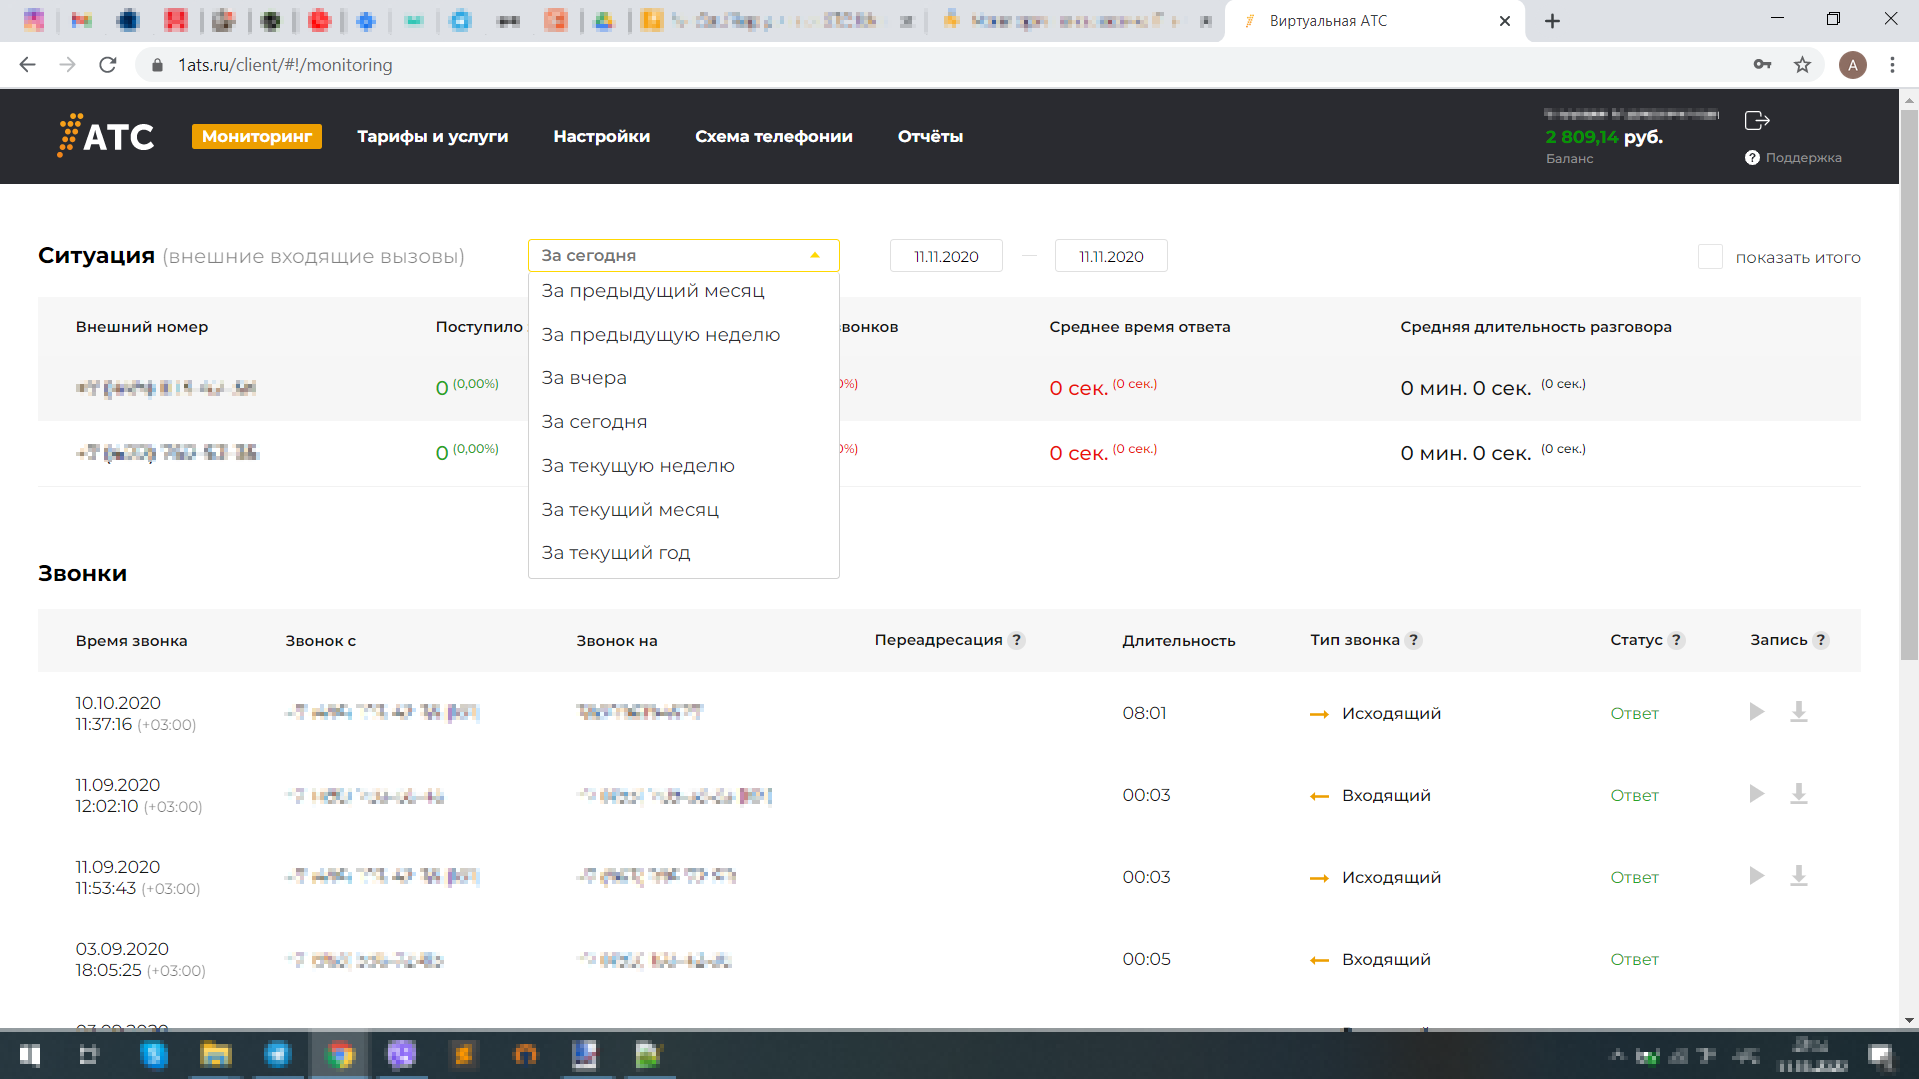Click help icon next to Переадресация
This screenshot has width=1919, height=1079.
coord(1016,640)
